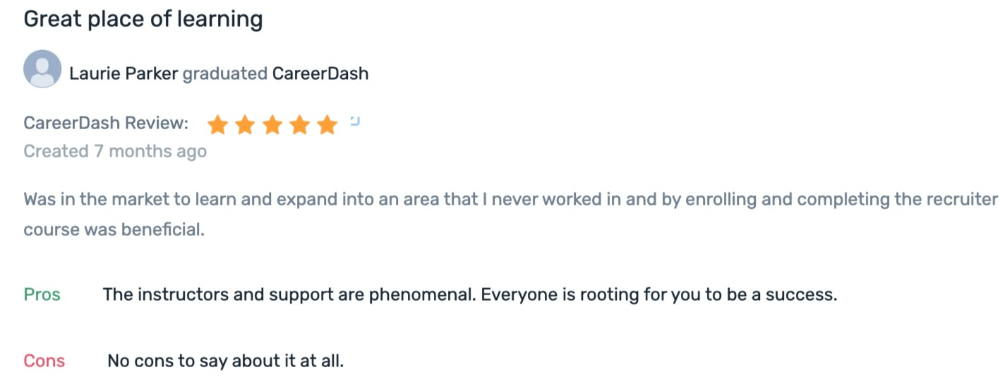This screenshot has height=389, width=1000.
Task: Click the review title Great place of learning
Action: [143, 20]
